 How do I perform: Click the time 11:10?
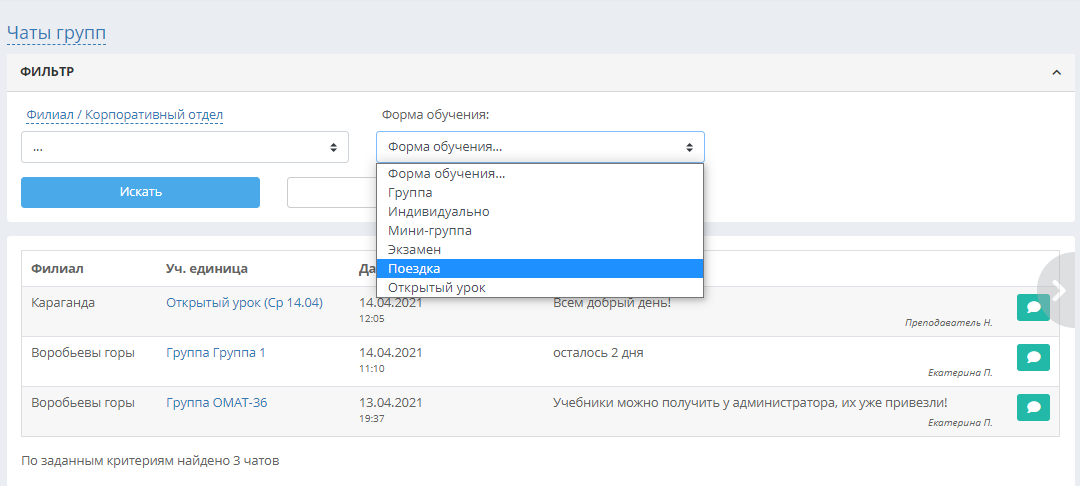[371, 368]
